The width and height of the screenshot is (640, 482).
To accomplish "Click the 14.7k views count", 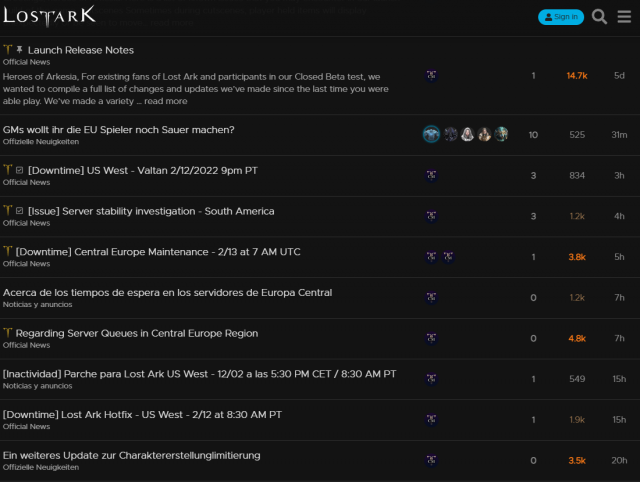I will click(577, 76).
